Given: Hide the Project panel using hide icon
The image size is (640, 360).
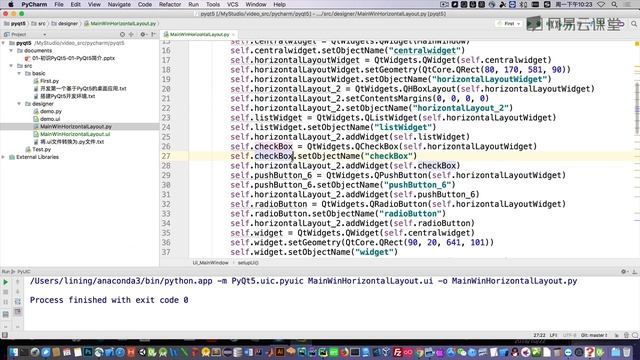Looking at the screenshot, I should coord(153,35).
